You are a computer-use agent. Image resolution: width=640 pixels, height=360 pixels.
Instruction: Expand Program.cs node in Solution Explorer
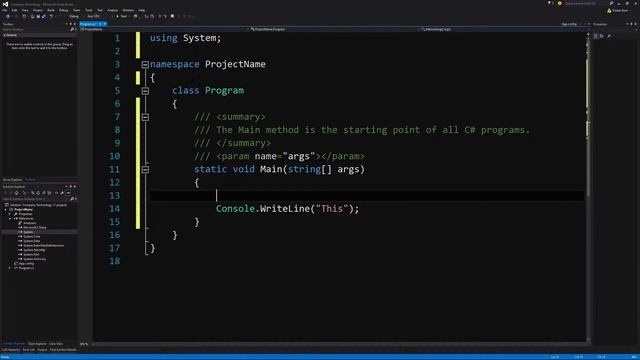[x=10, y=268]
